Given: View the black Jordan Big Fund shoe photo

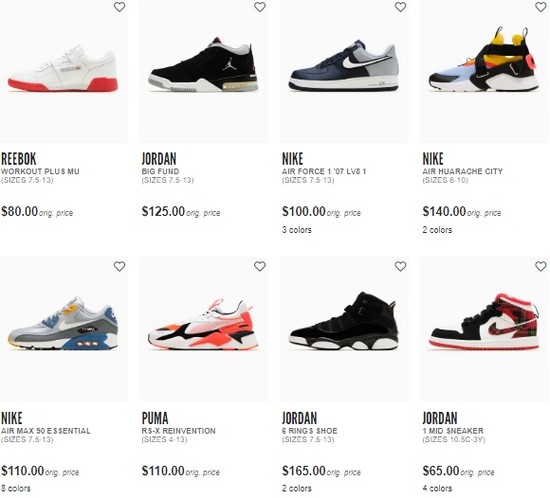Looking at the screenshot, I should click(x=203, y=65).
